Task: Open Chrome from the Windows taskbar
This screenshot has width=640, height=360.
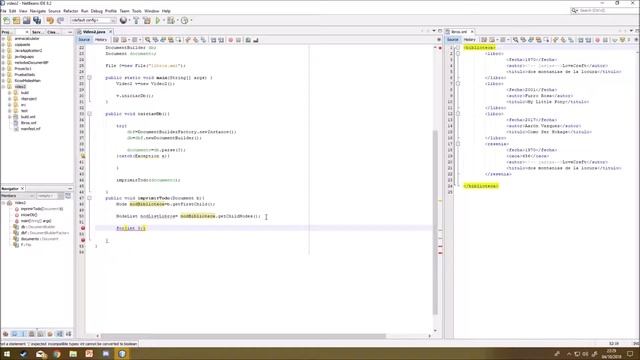Action: point(56,354)
